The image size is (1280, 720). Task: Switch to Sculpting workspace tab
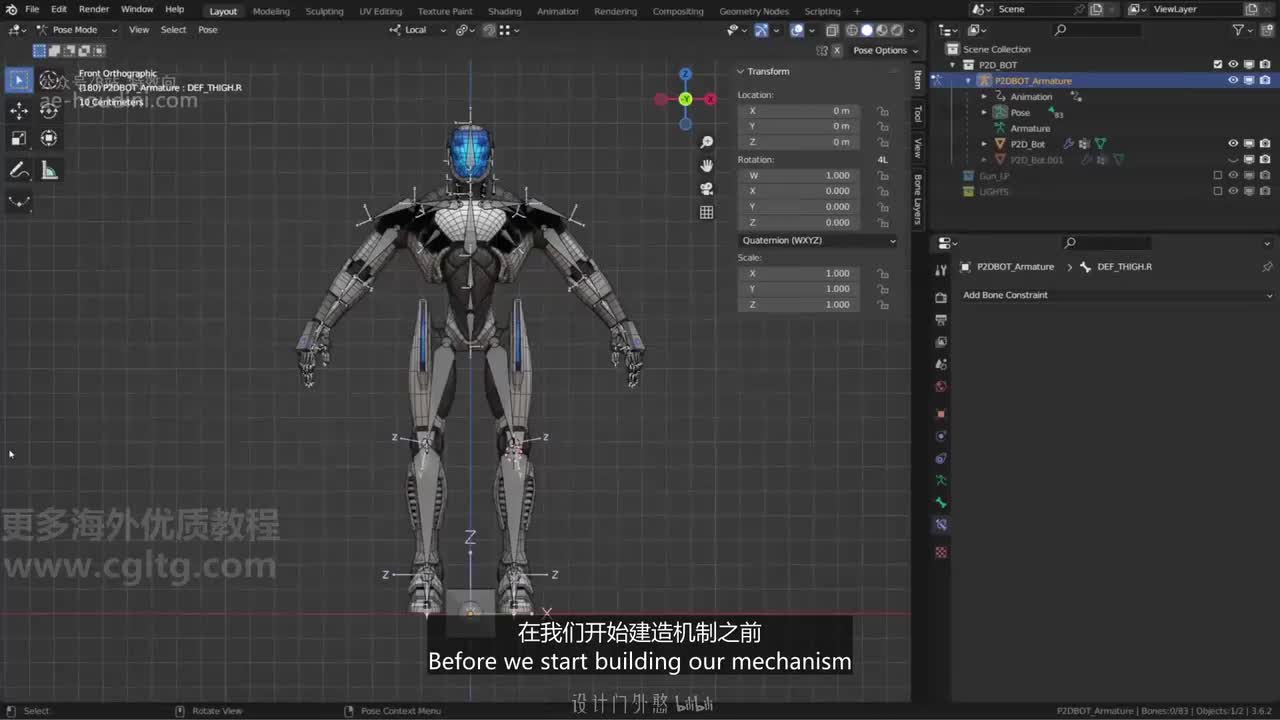click(324, 11)
